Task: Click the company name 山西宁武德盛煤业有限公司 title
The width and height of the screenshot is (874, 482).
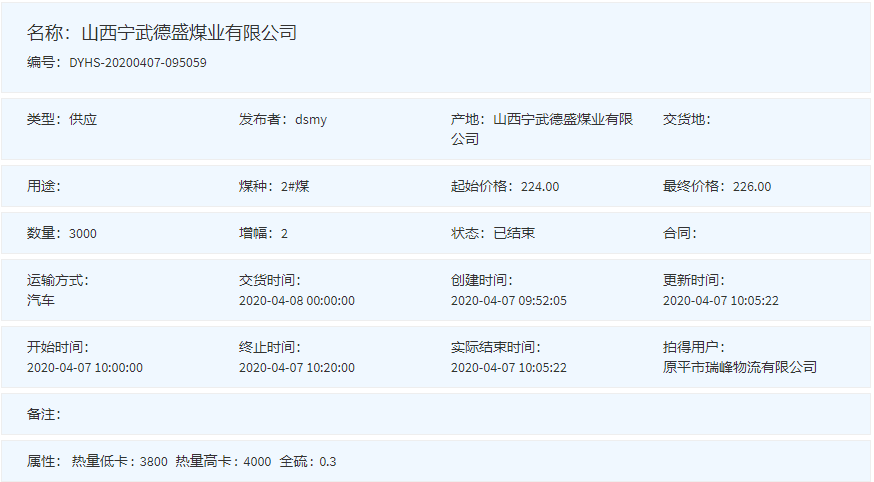Action: click(188, 33)
